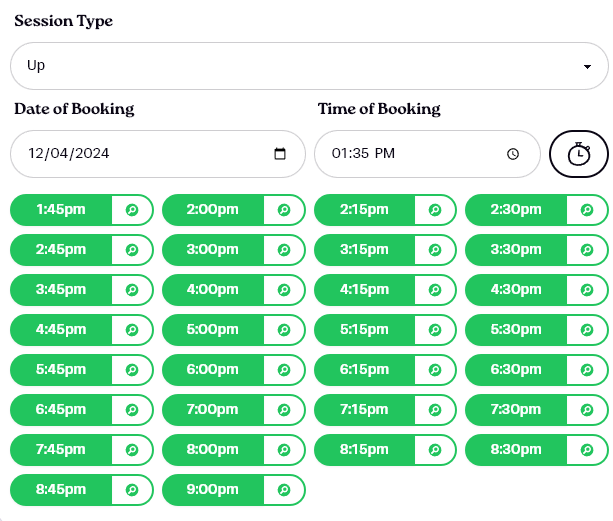Viewport: 613px width, 521px height.
Task: Click the magnifier icon beside 8:45pm
Action: (132, 490)
